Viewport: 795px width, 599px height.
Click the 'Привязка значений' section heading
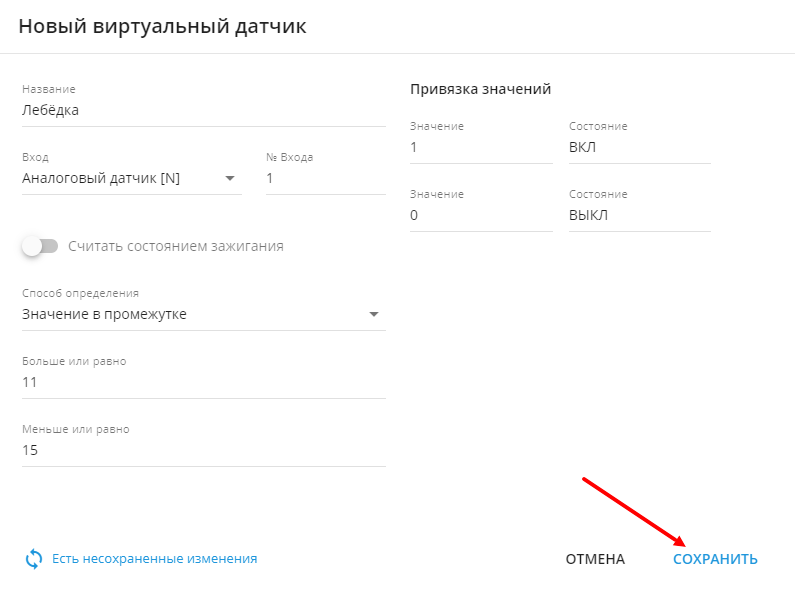(480, 89)
